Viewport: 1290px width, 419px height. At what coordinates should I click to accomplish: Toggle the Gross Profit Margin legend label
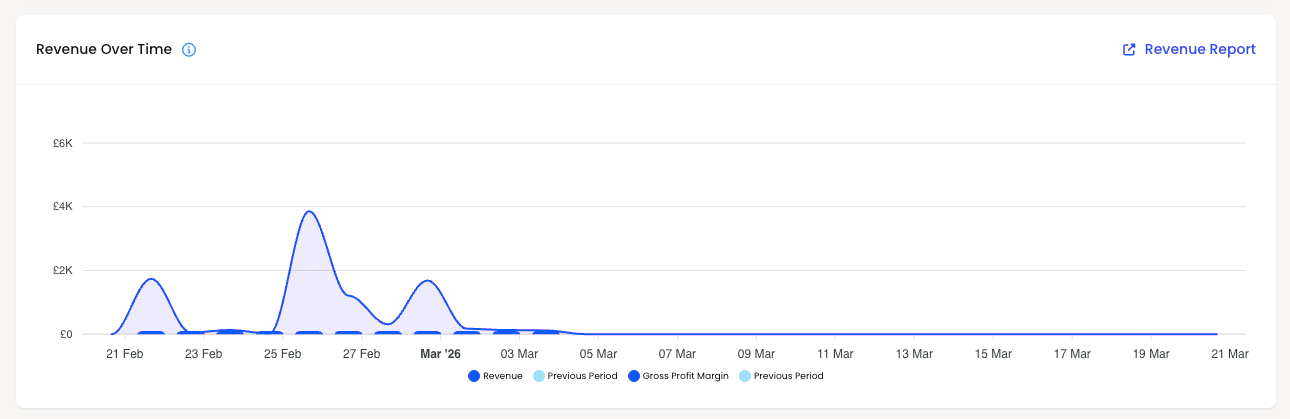point(686,376)
